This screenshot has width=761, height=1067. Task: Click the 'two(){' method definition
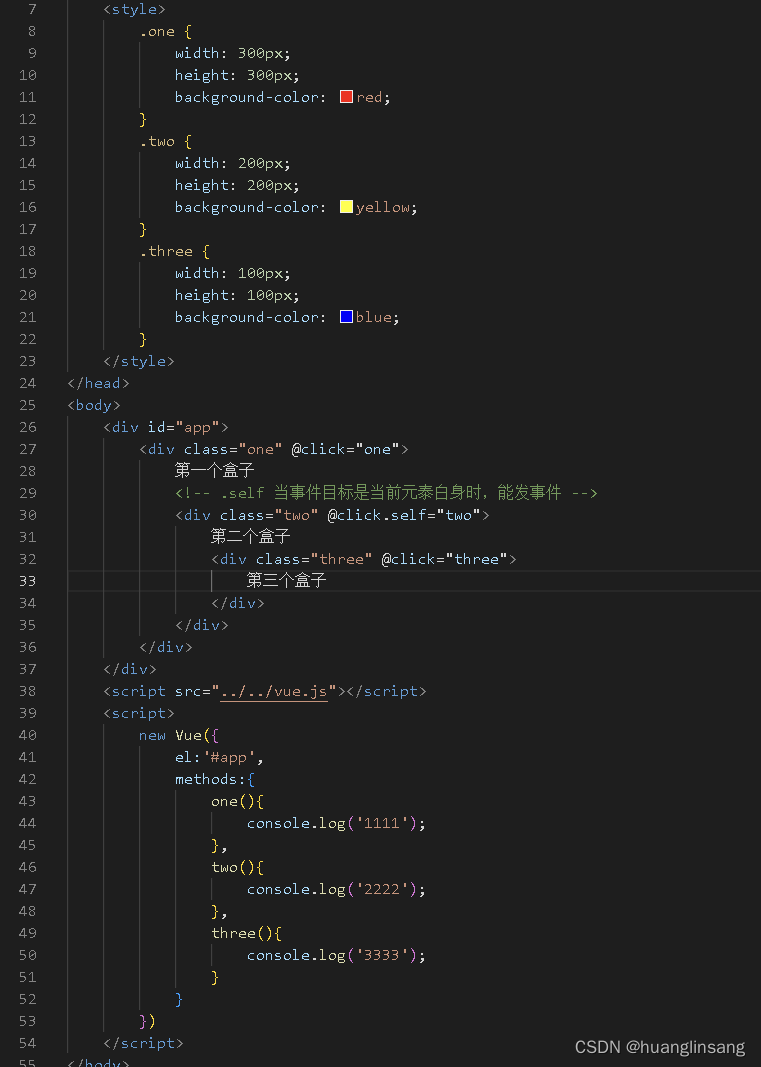[x=237, y=867]
